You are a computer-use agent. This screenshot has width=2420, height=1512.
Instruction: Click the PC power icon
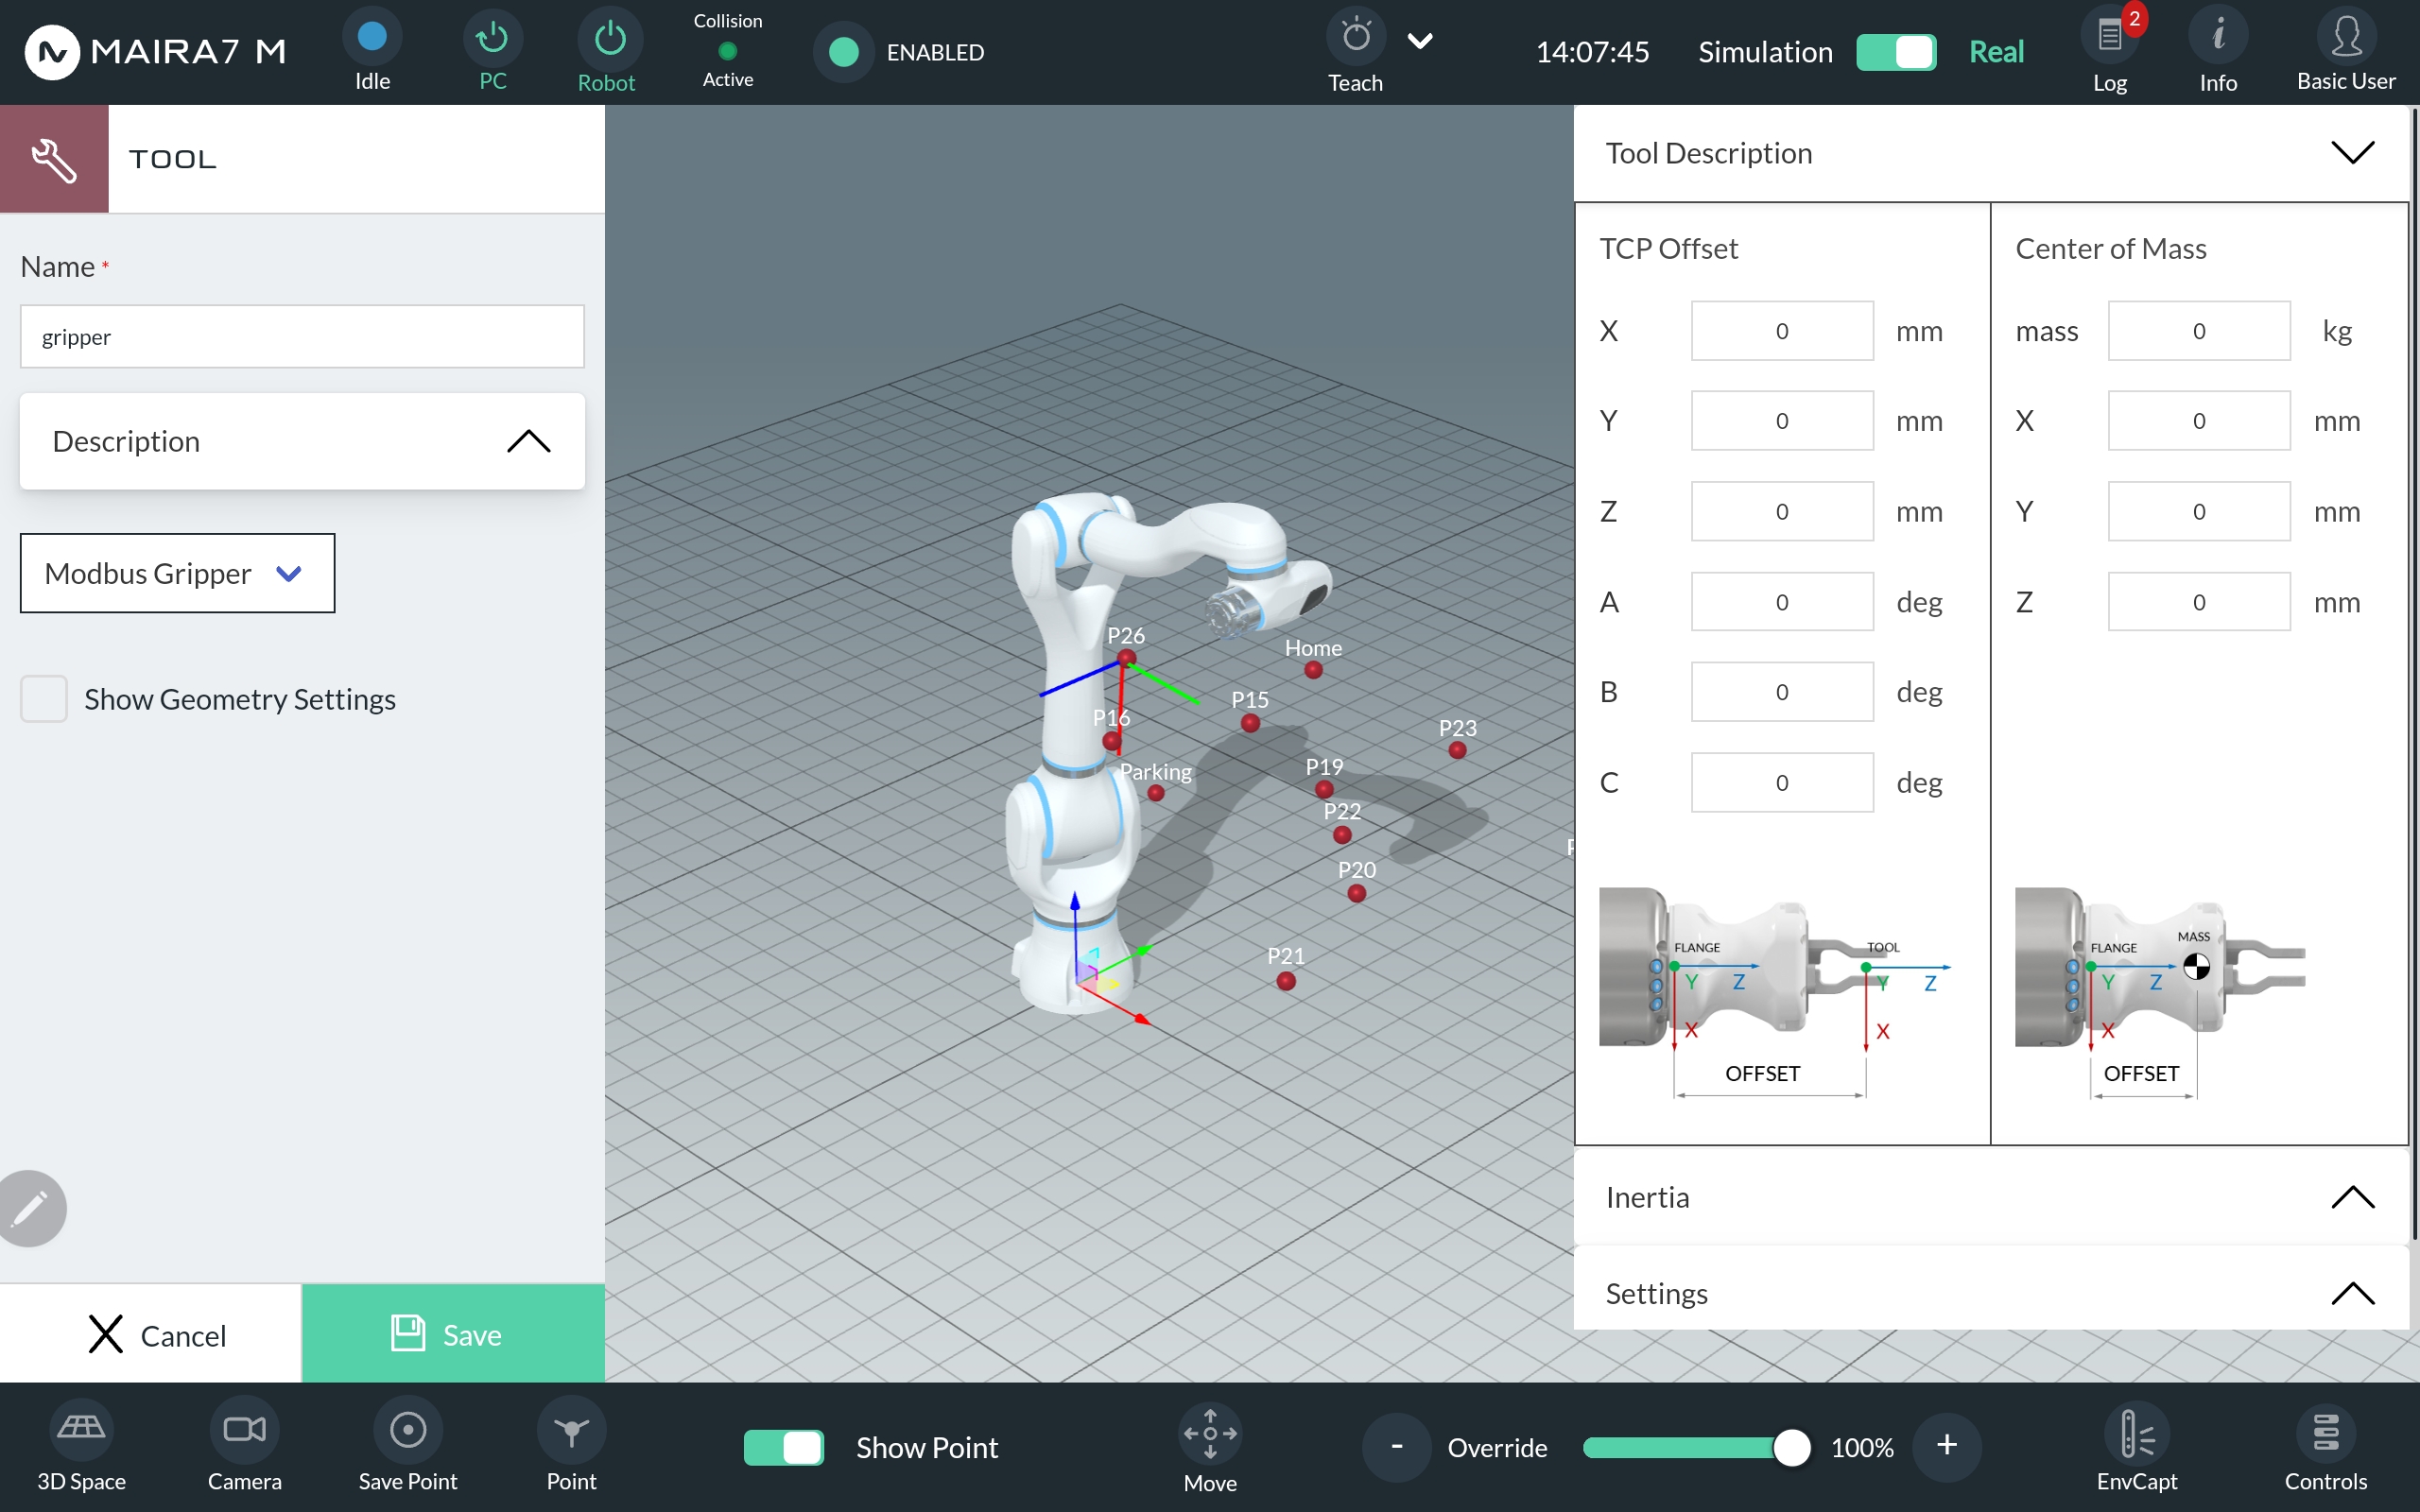pyautogui.click(x=492, y=37)
